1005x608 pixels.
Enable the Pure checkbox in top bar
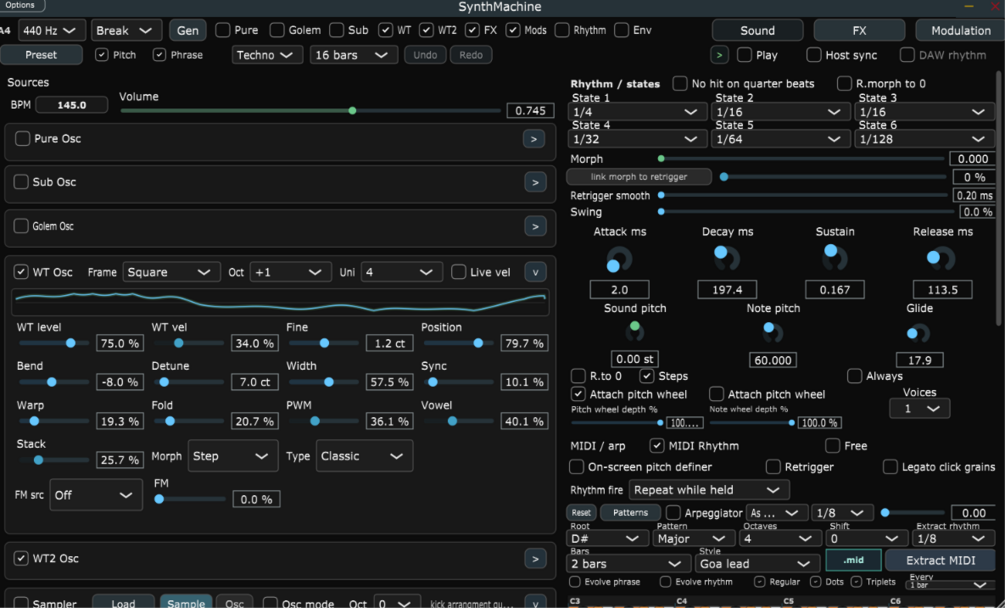(222, 30)
